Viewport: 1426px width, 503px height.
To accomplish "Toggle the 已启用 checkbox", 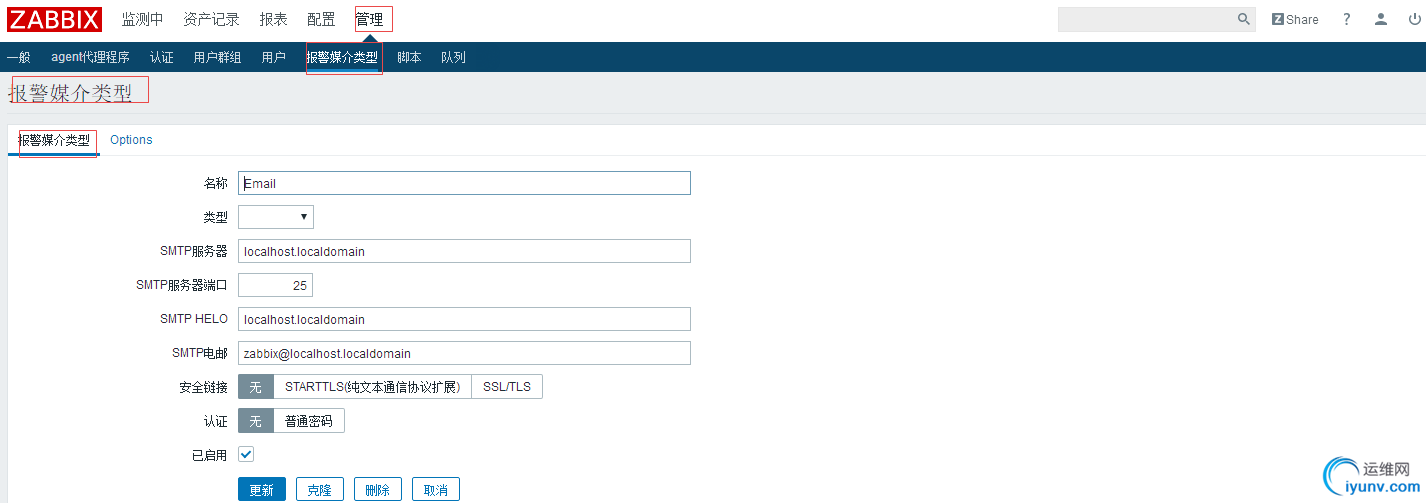I will (x=246, y=454).
